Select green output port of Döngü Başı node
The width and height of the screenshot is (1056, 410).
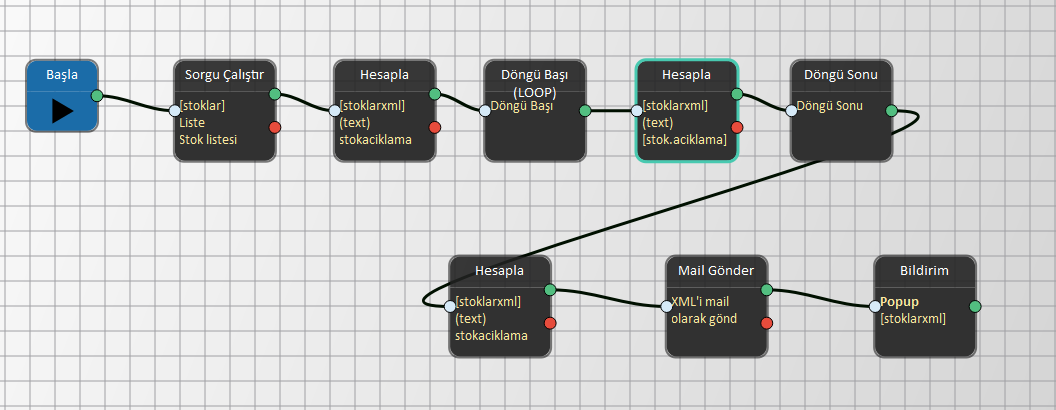(585, 110)
